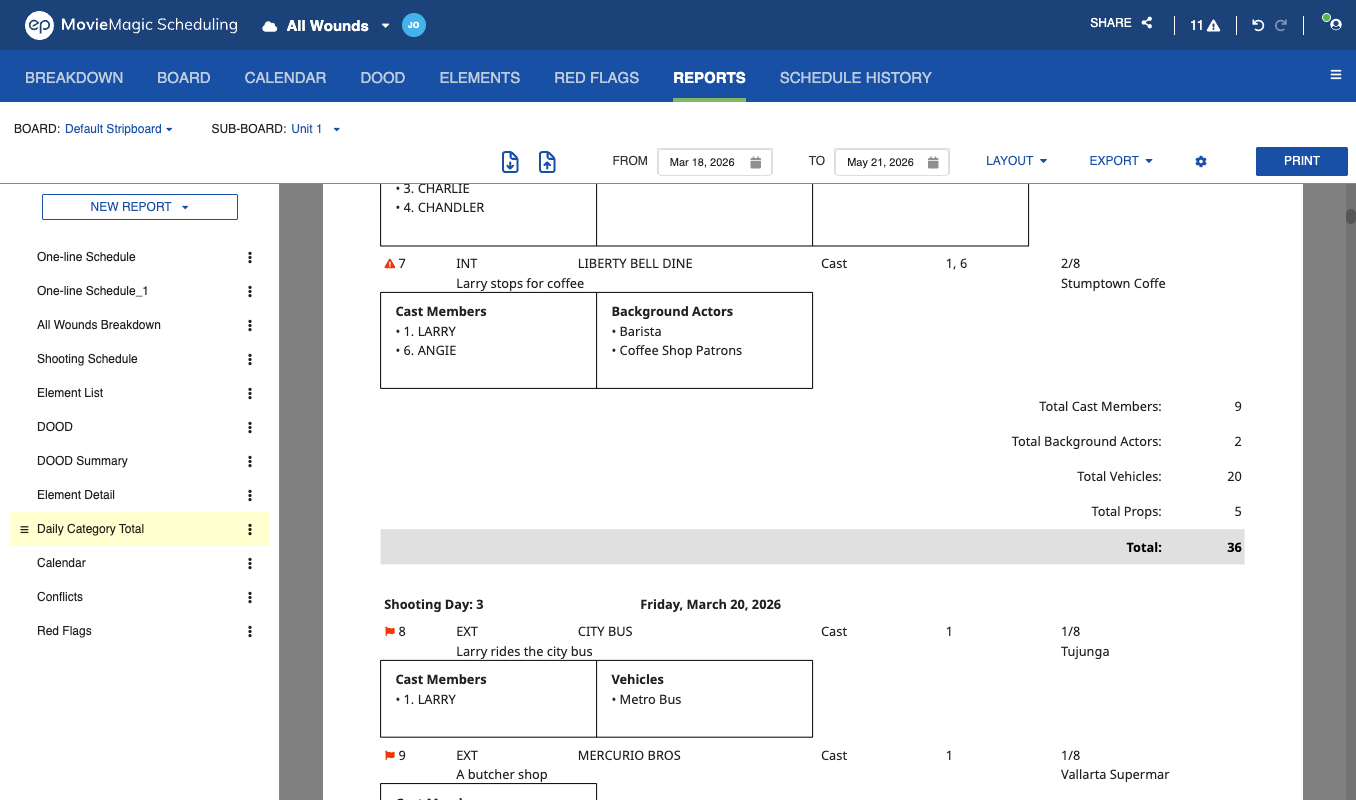Image resolution: width=1356 pixels, height=800 pixels.
Task: Click the export report file icon
Action: click(x=547, y=162)
